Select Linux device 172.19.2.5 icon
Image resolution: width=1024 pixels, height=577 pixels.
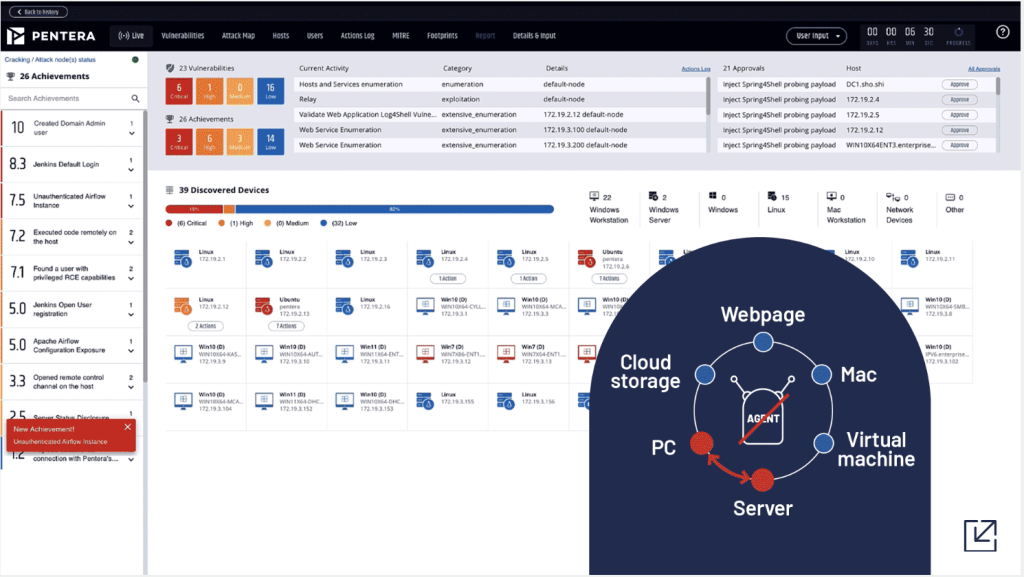coord(505,258)
